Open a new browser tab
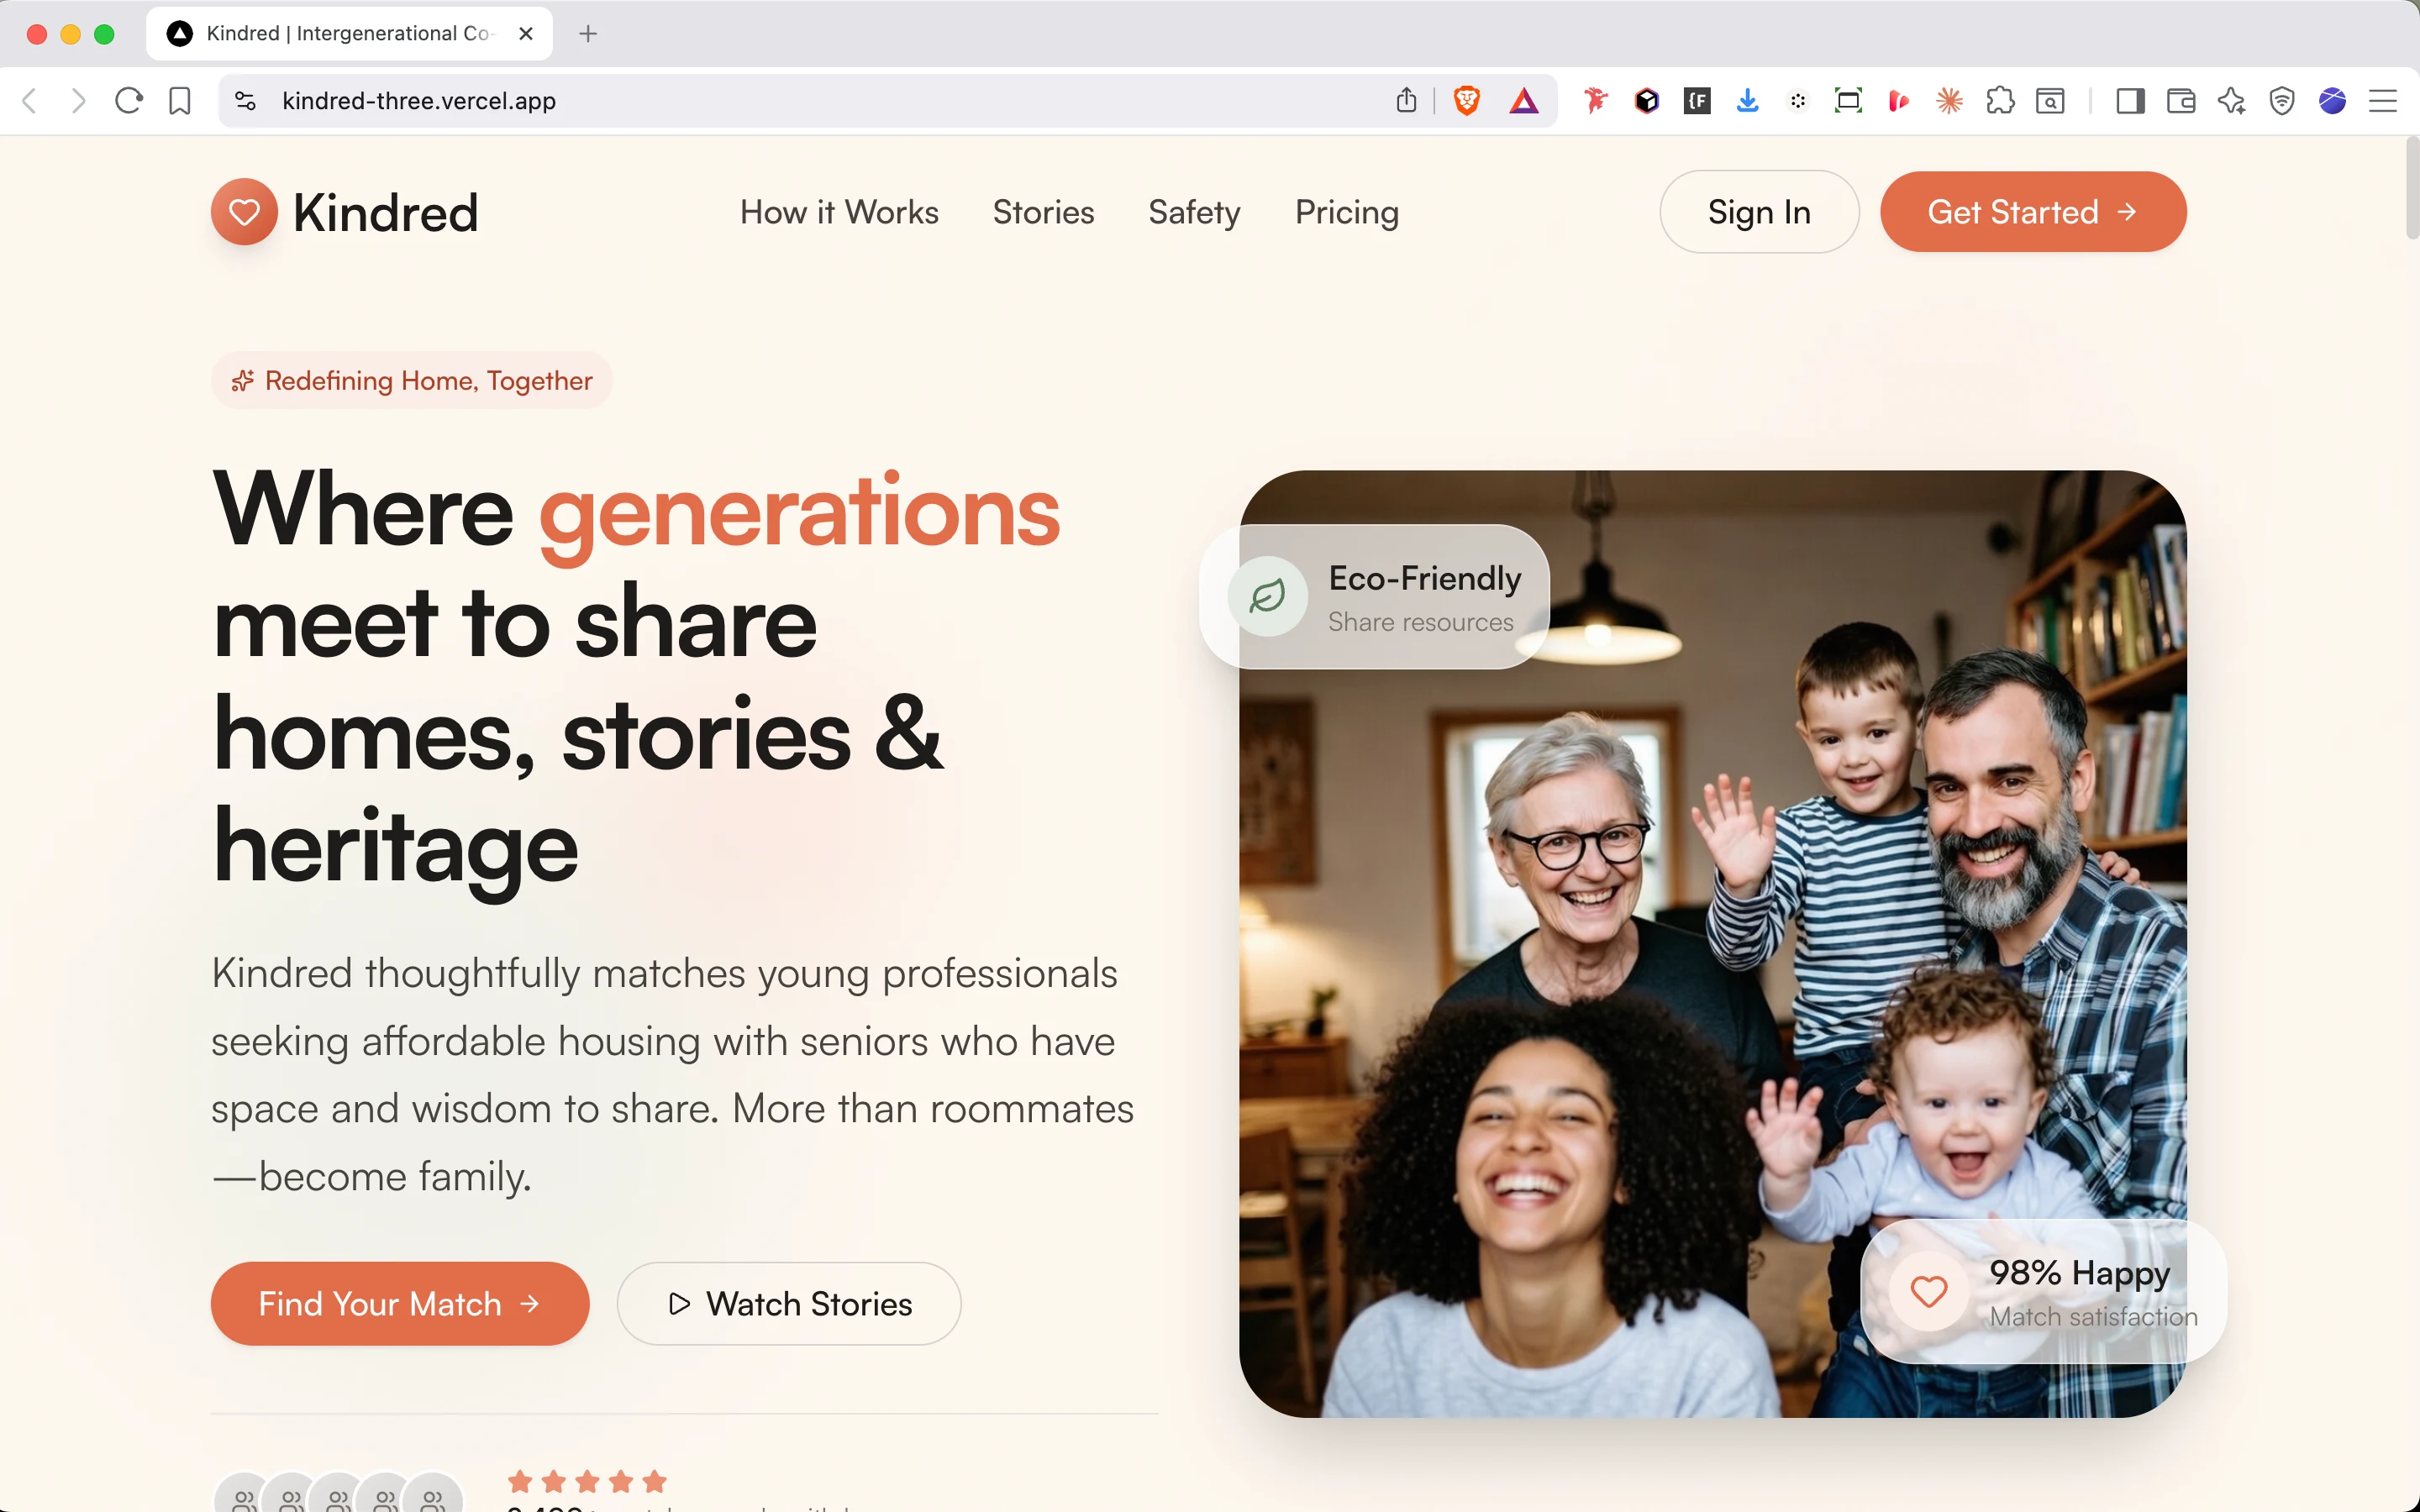Image resolution: width=2420 pixels, height=1512 pixels. click(x=588, y=34)
